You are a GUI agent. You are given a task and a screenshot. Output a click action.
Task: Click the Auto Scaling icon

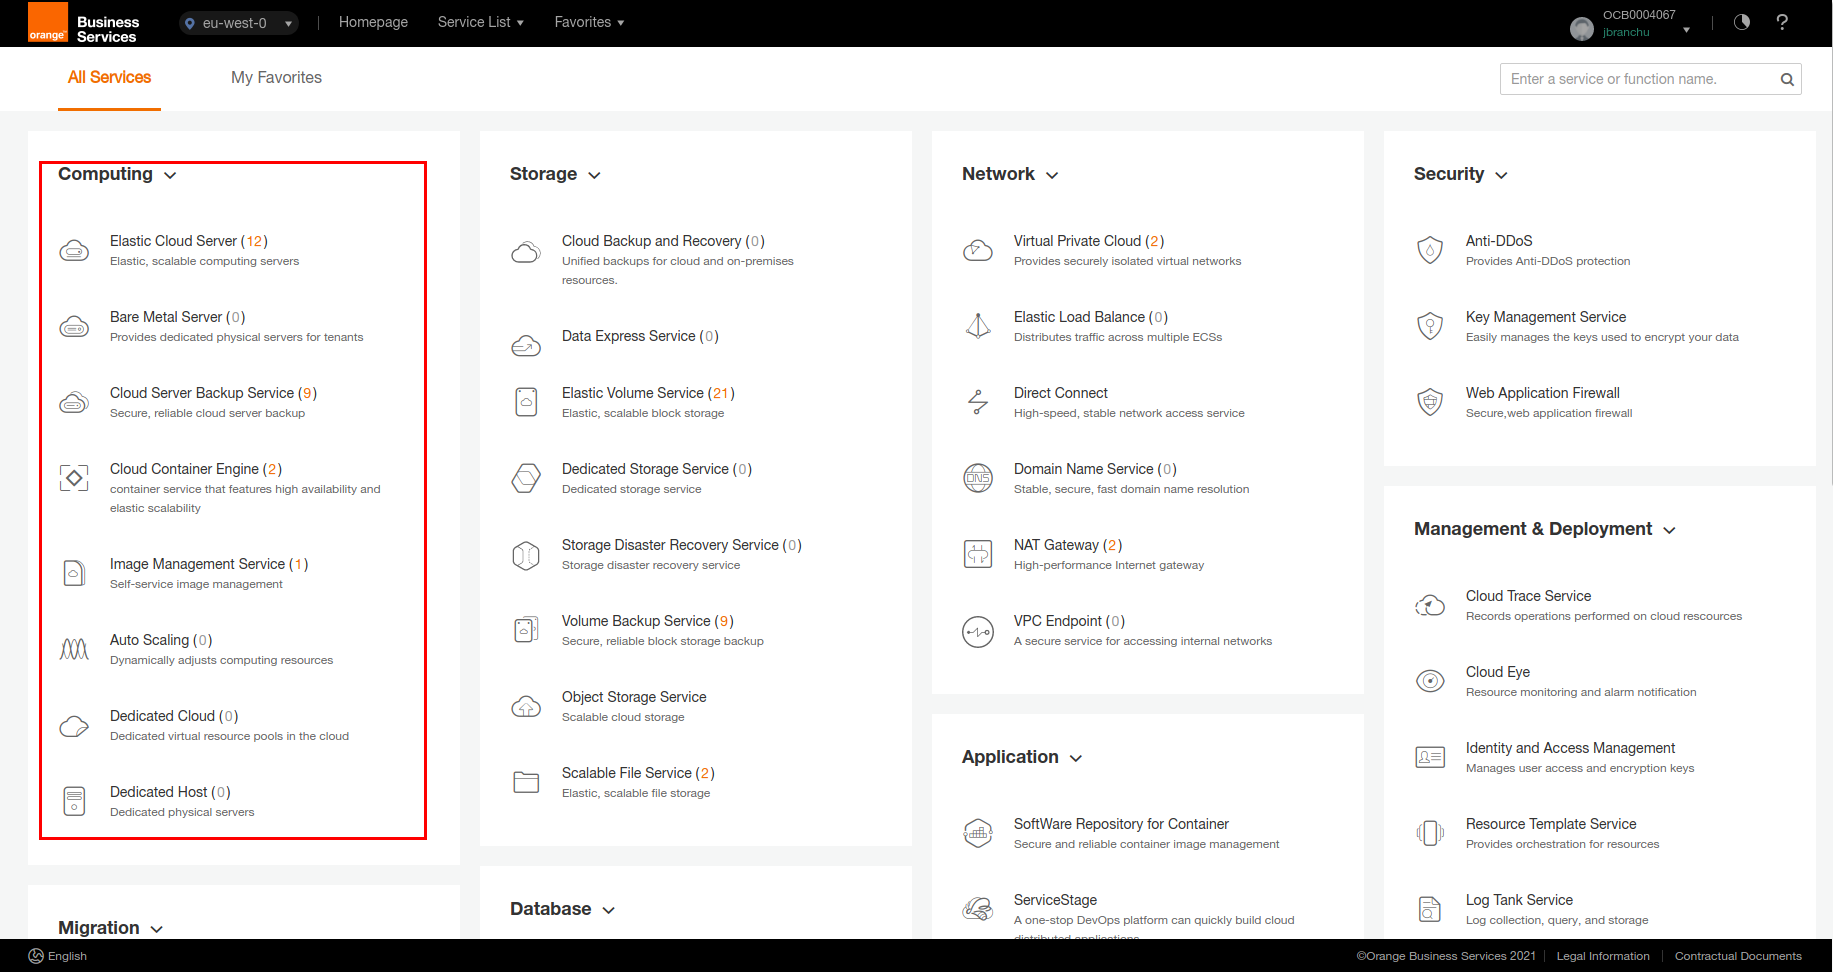(x=74, y=649)
